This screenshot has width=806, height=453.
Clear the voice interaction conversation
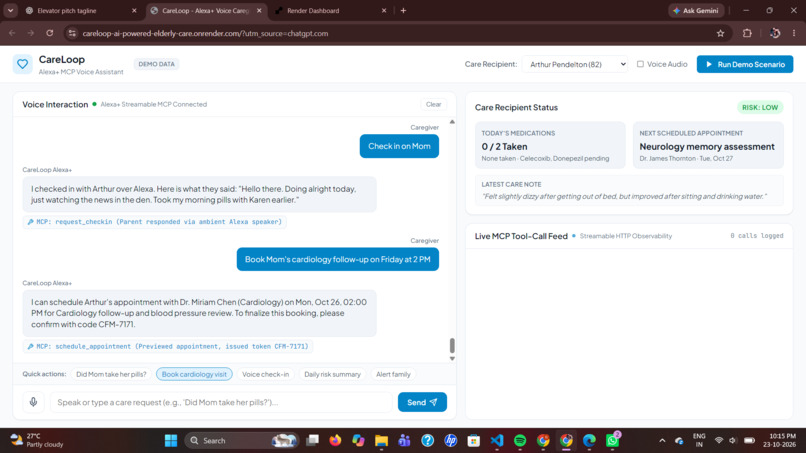[433, 104]
